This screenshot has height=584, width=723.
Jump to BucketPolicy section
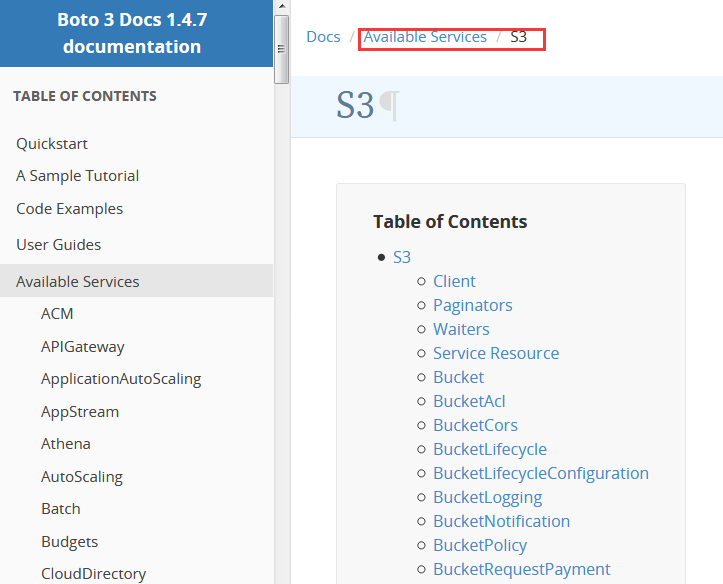pyautogui.click(x=480, y=545)
